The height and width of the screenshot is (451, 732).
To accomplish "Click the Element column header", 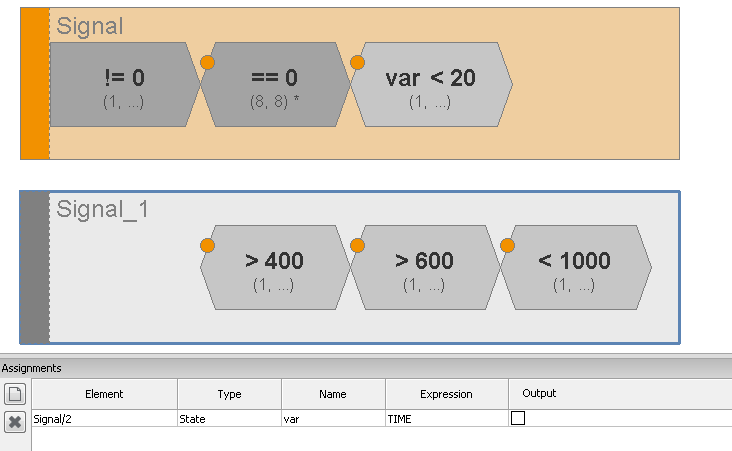I will point(104,394).
